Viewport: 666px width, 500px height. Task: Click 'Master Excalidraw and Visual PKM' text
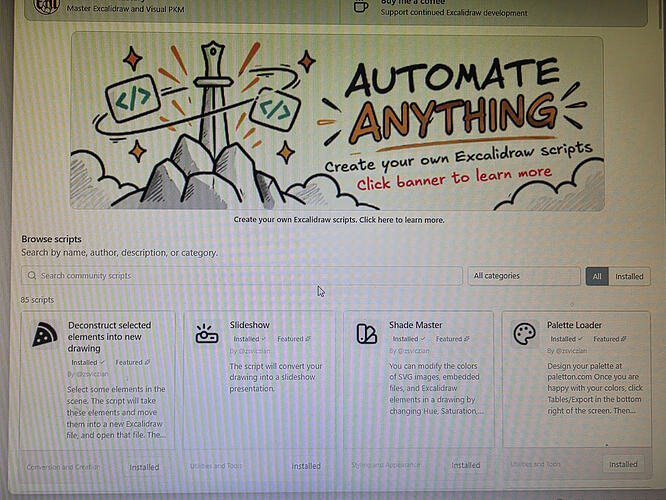click(x=126, y=8)
